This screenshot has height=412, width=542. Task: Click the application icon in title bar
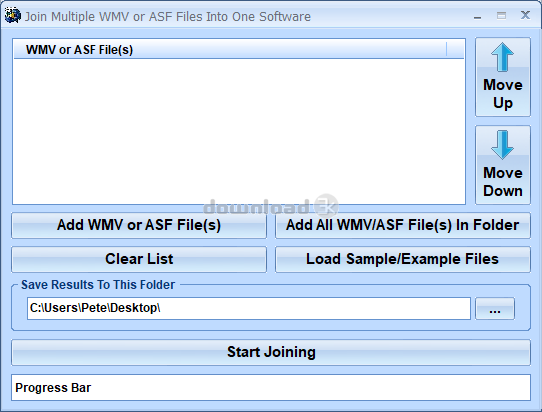tap(13, 16)
